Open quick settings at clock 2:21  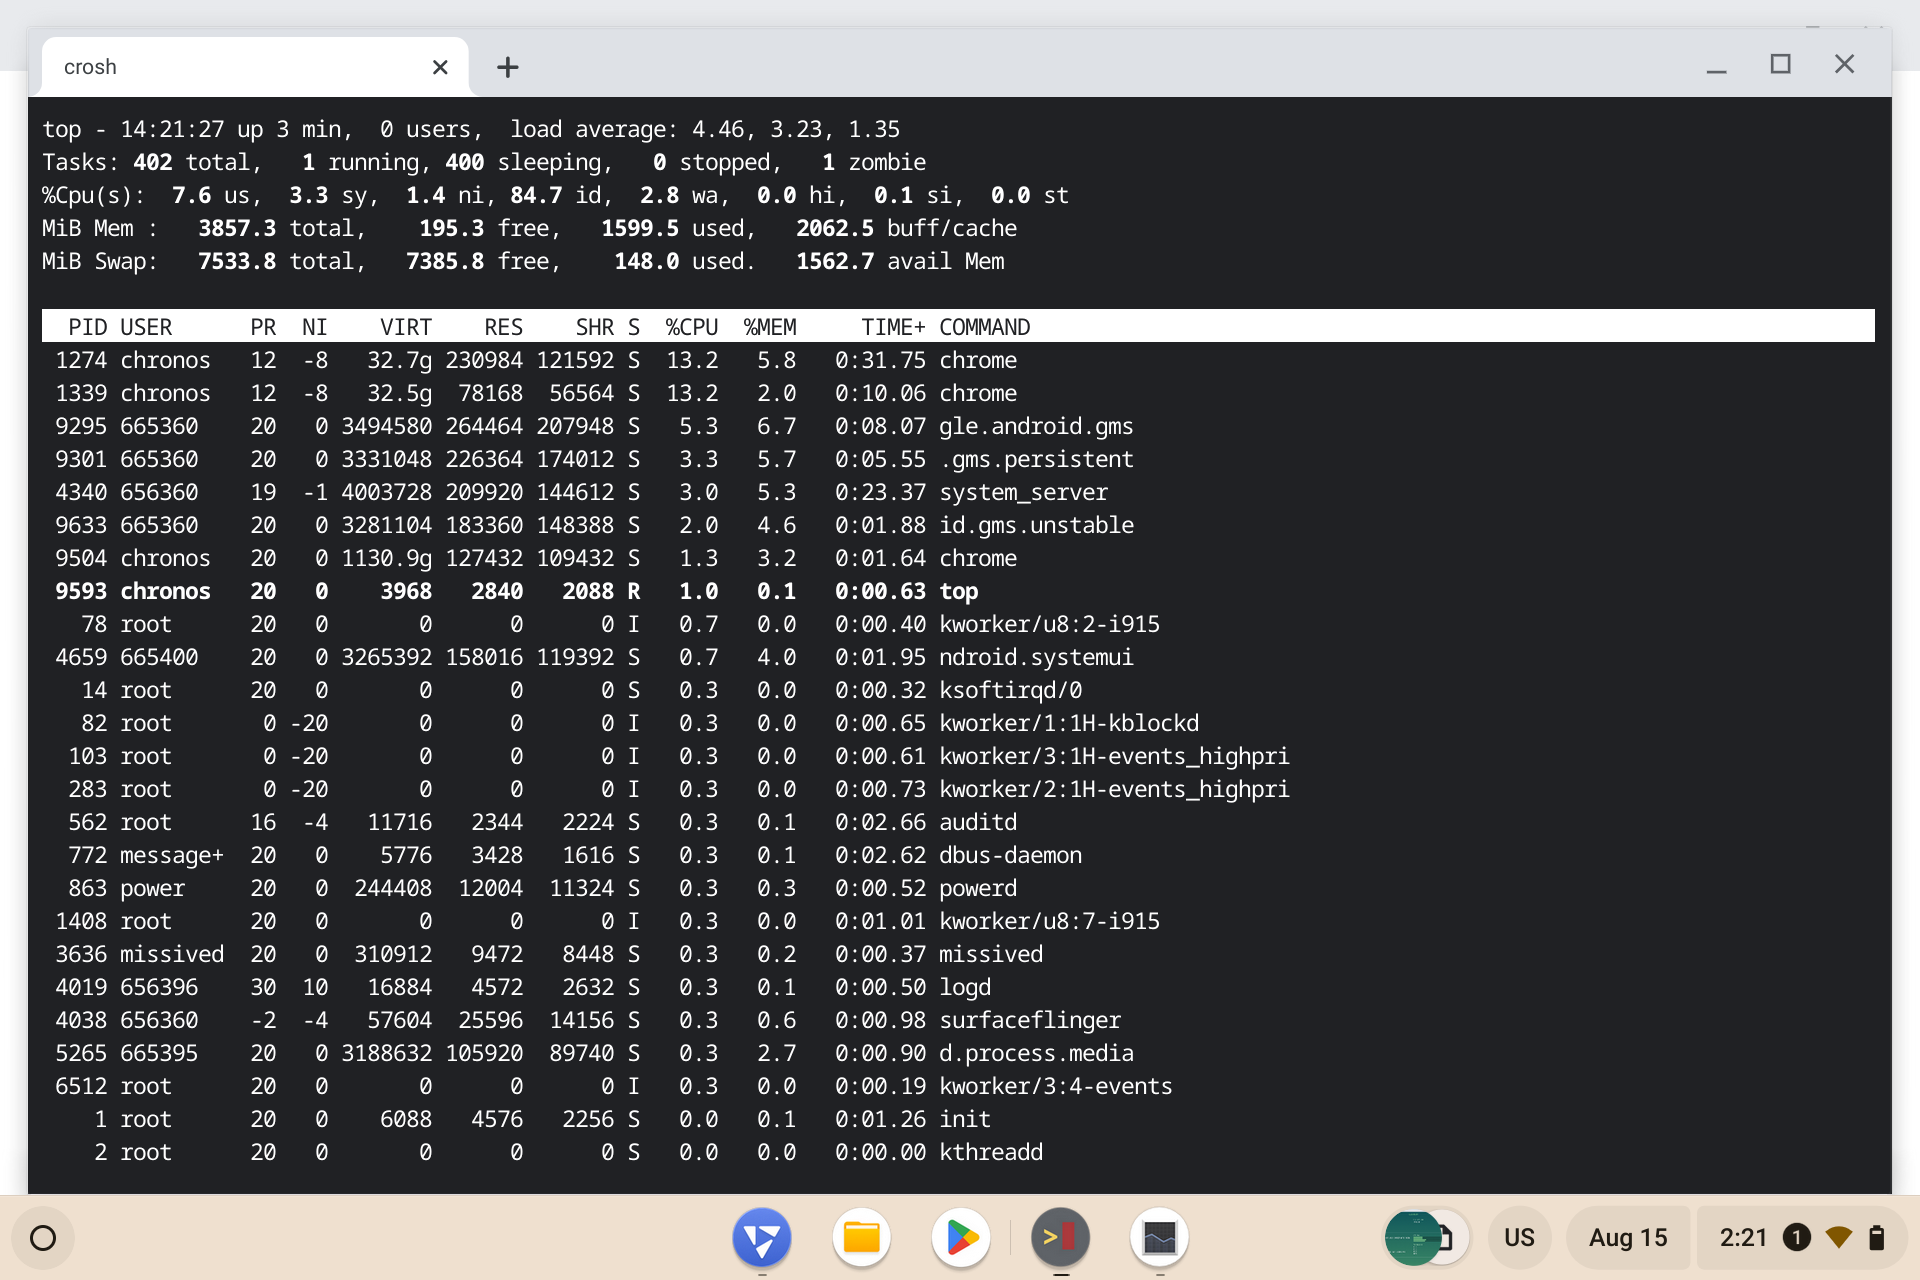1743,1238
